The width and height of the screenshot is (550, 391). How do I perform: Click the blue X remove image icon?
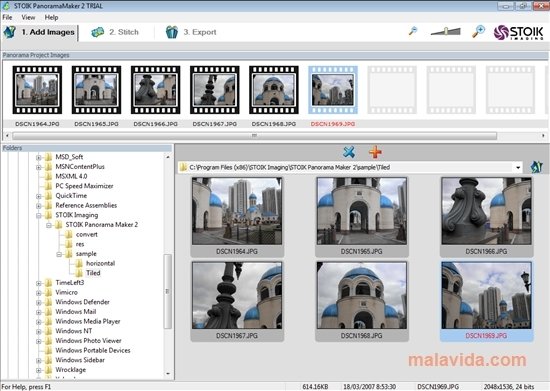tap(349, 152)
